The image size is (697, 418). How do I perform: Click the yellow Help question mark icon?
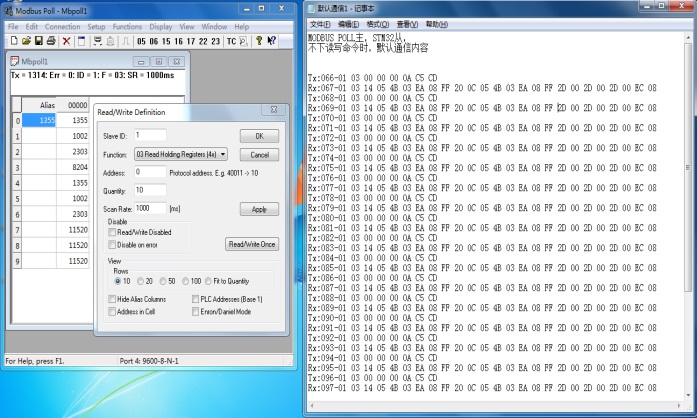coord(259,41)
